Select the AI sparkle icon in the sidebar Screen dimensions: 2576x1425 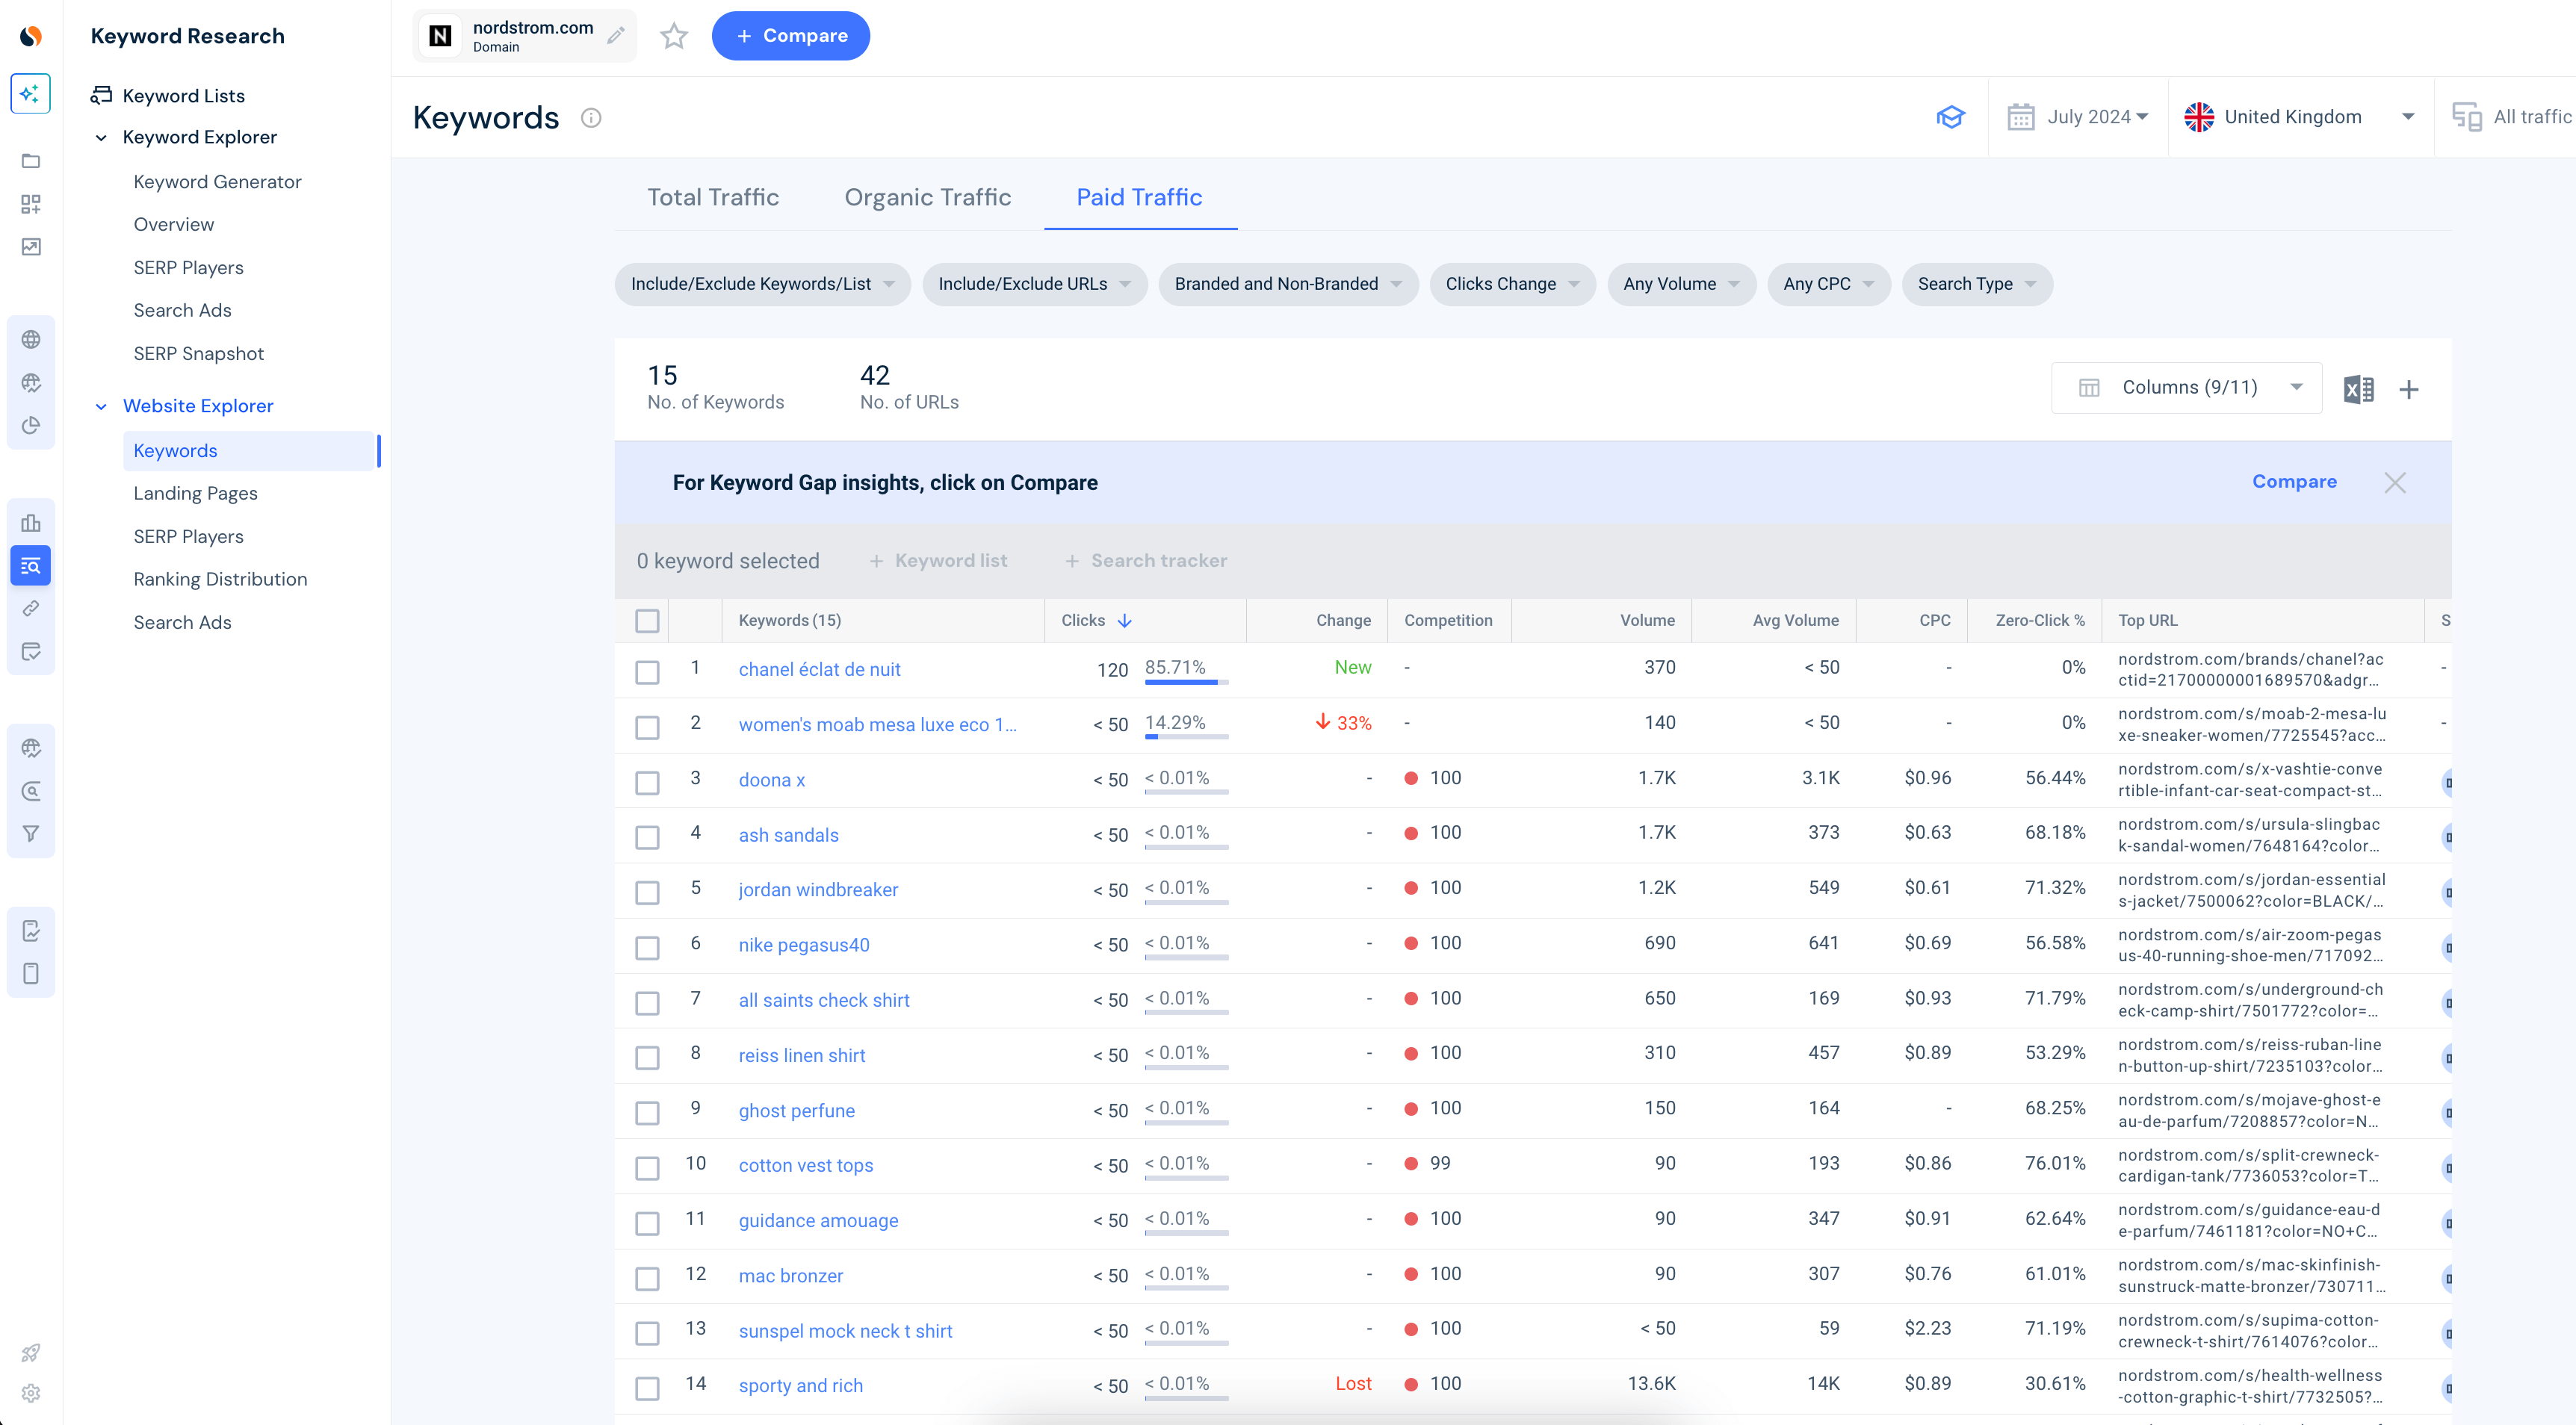pos(30,93)
